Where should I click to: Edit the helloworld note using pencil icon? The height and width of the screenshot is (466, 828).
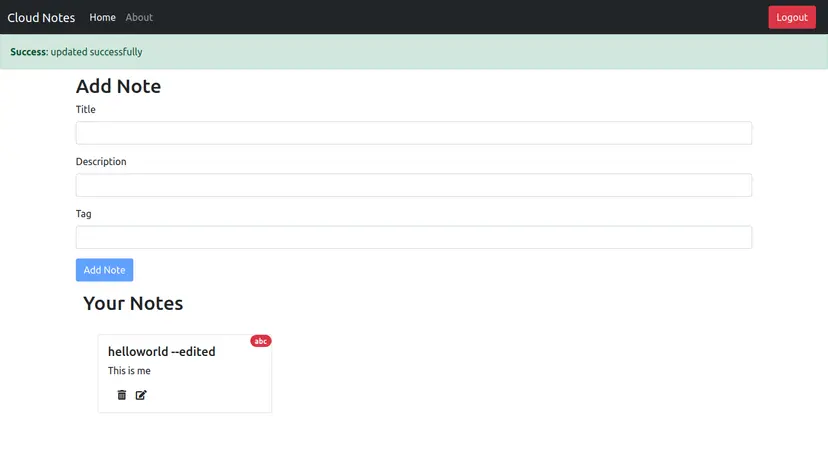[x=141, y=395]
